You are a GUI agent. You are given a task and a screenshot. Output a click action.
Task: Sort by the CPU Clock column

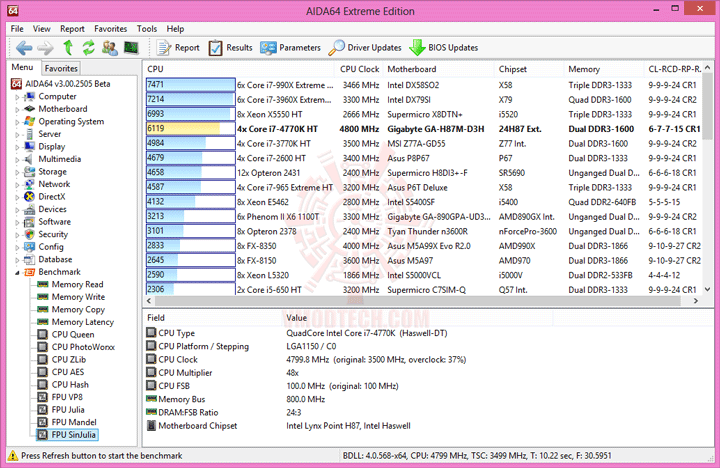click(359, 69)
